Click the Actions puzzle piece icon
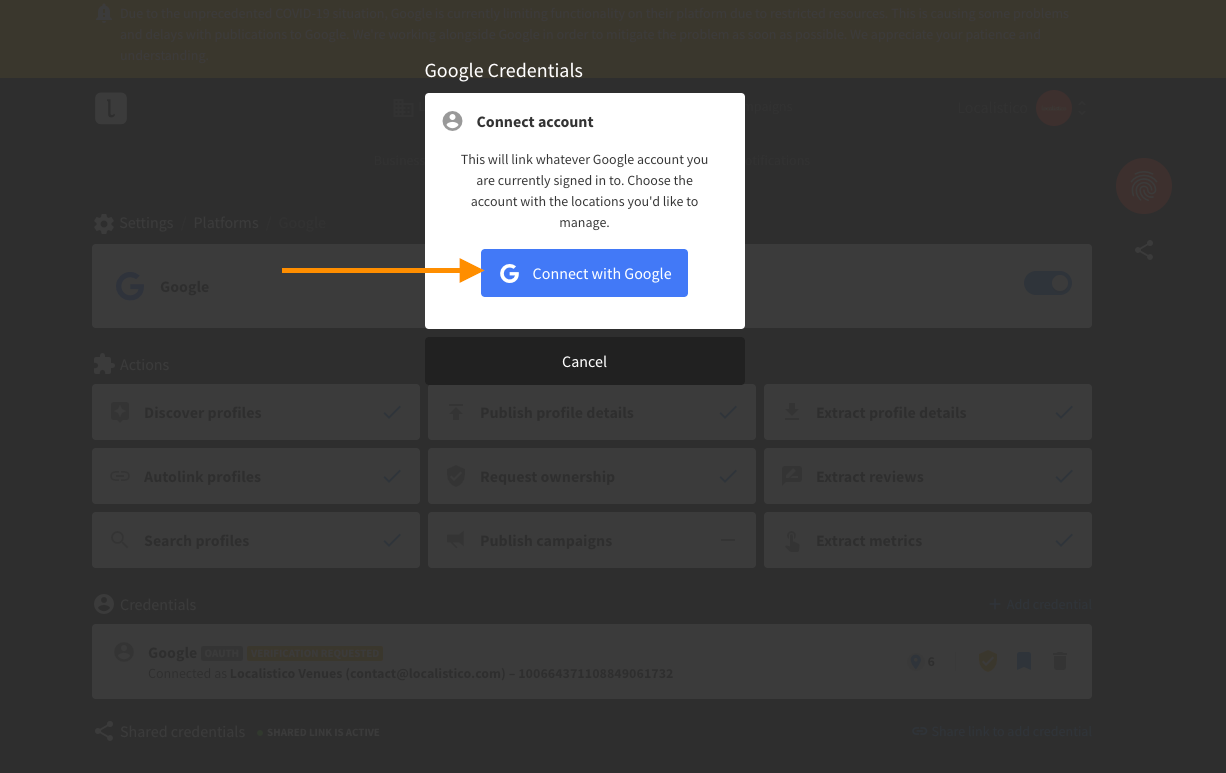The height and width of the screenshot is (773, 1226). (x=104, y=364)
